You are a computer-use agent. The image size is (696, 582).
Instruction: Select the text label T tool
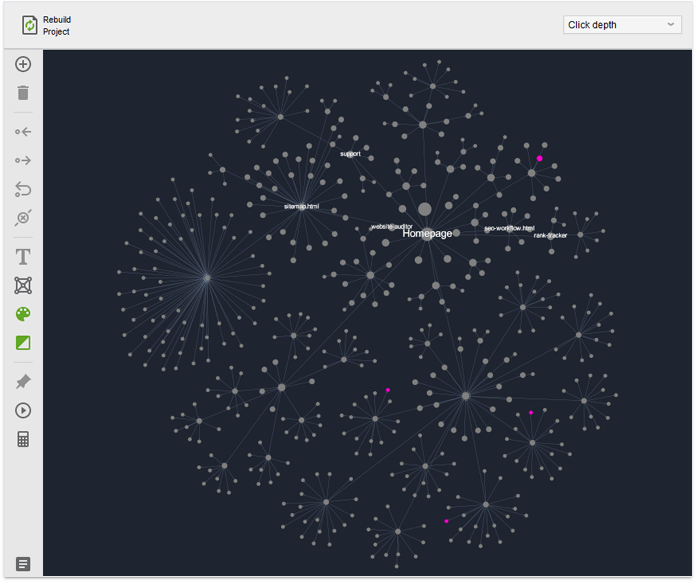tap(23, 257)
